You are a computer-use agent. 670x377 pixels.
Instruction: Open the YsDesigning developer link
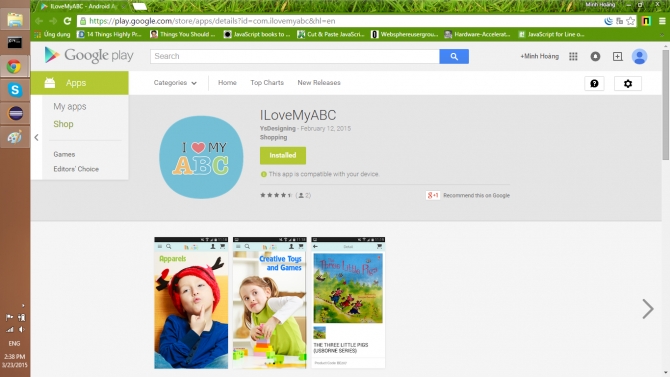coord(278,128)
